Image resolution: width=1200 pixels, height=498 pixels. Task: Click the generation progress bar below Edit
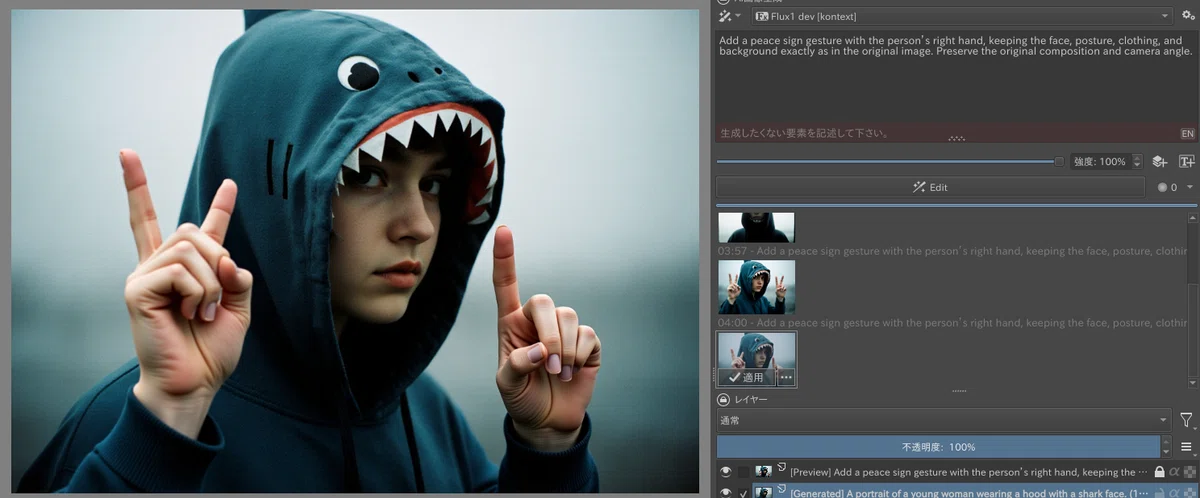tap(956, 205)
